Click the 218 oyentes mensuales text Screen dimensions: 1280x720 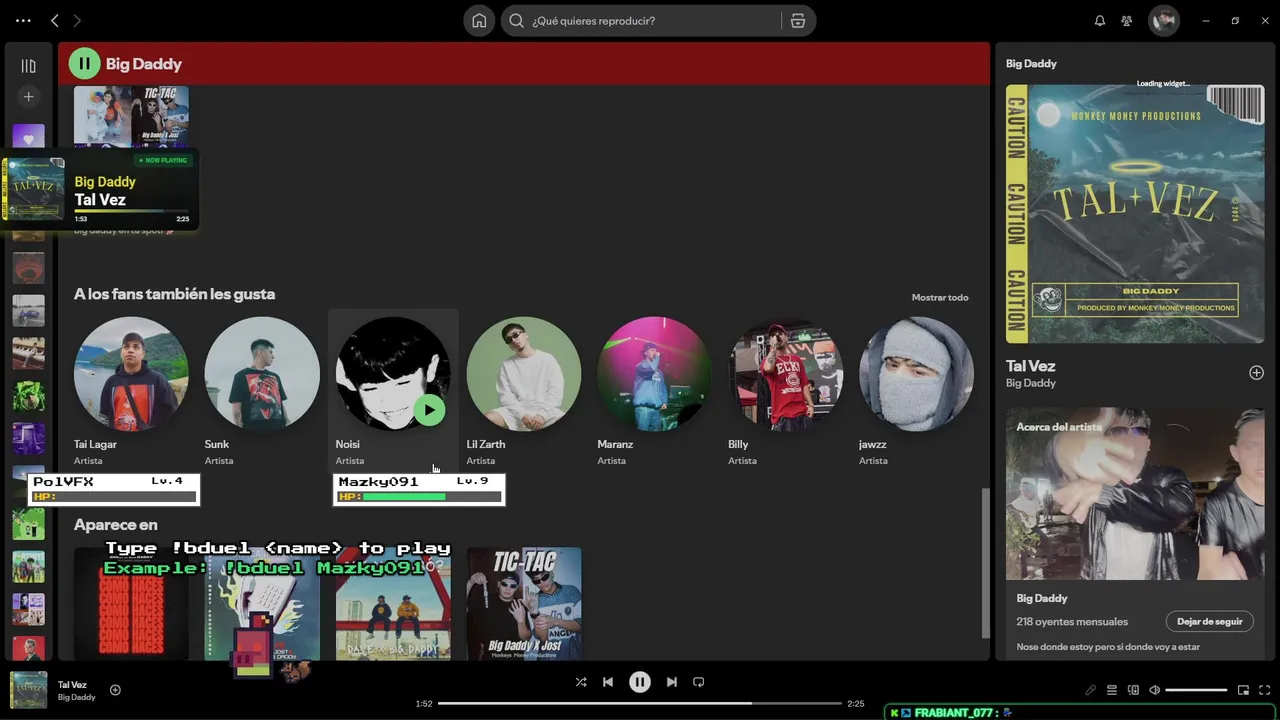click(x=1072, y=622)
